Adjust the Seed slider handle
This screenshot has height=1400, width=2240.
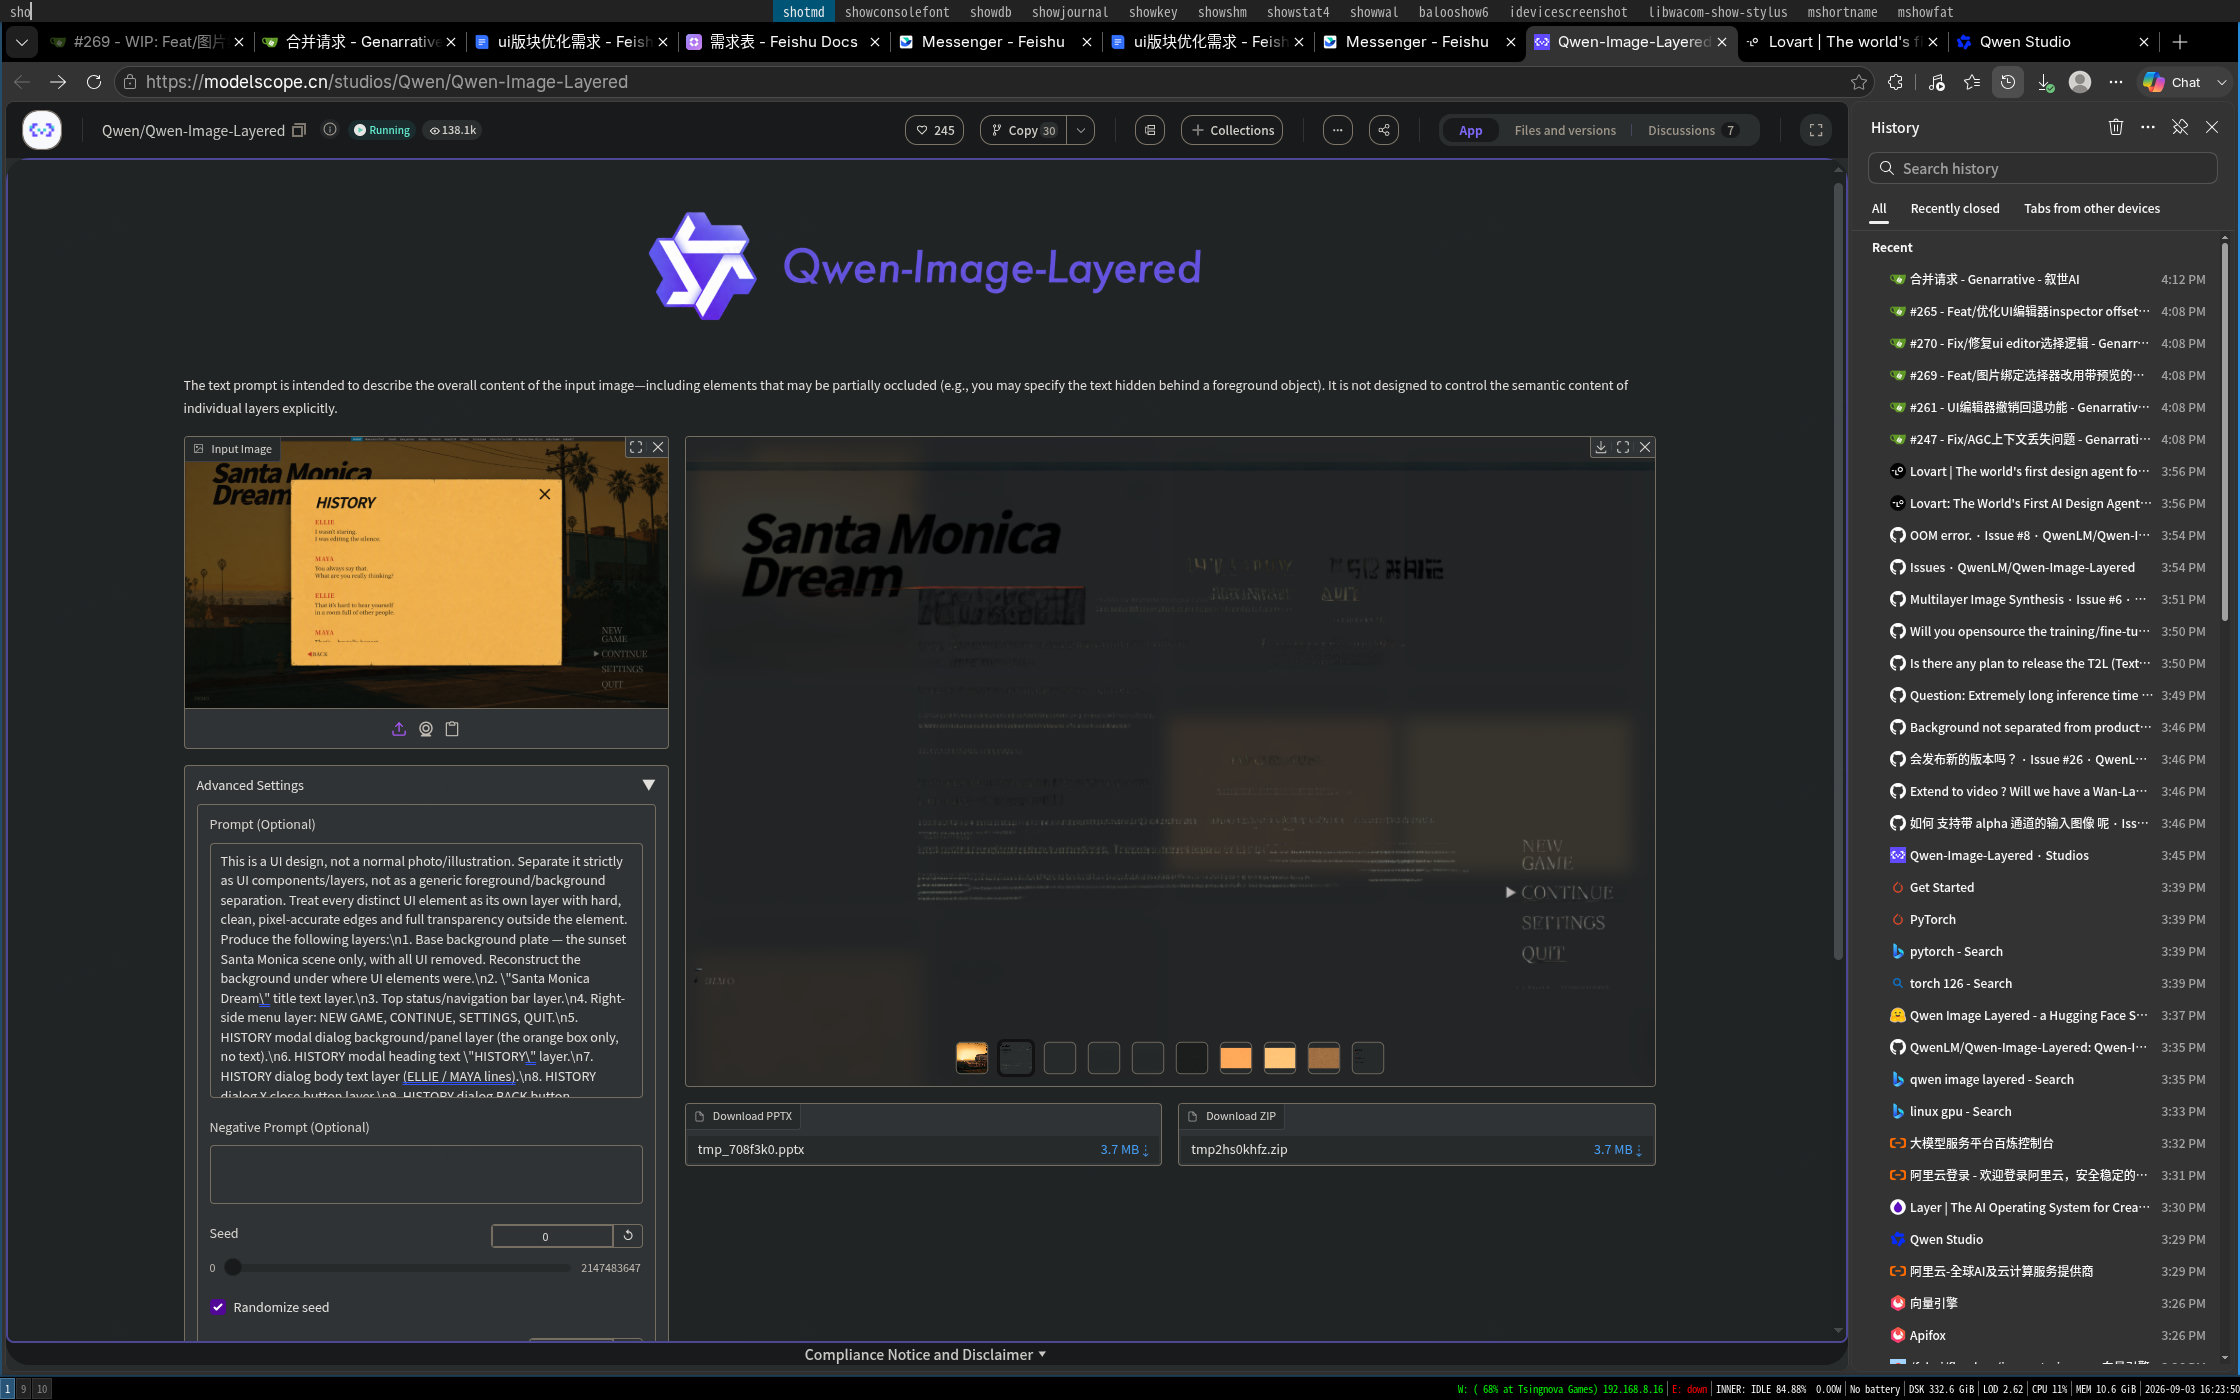tap(233, 1267)
